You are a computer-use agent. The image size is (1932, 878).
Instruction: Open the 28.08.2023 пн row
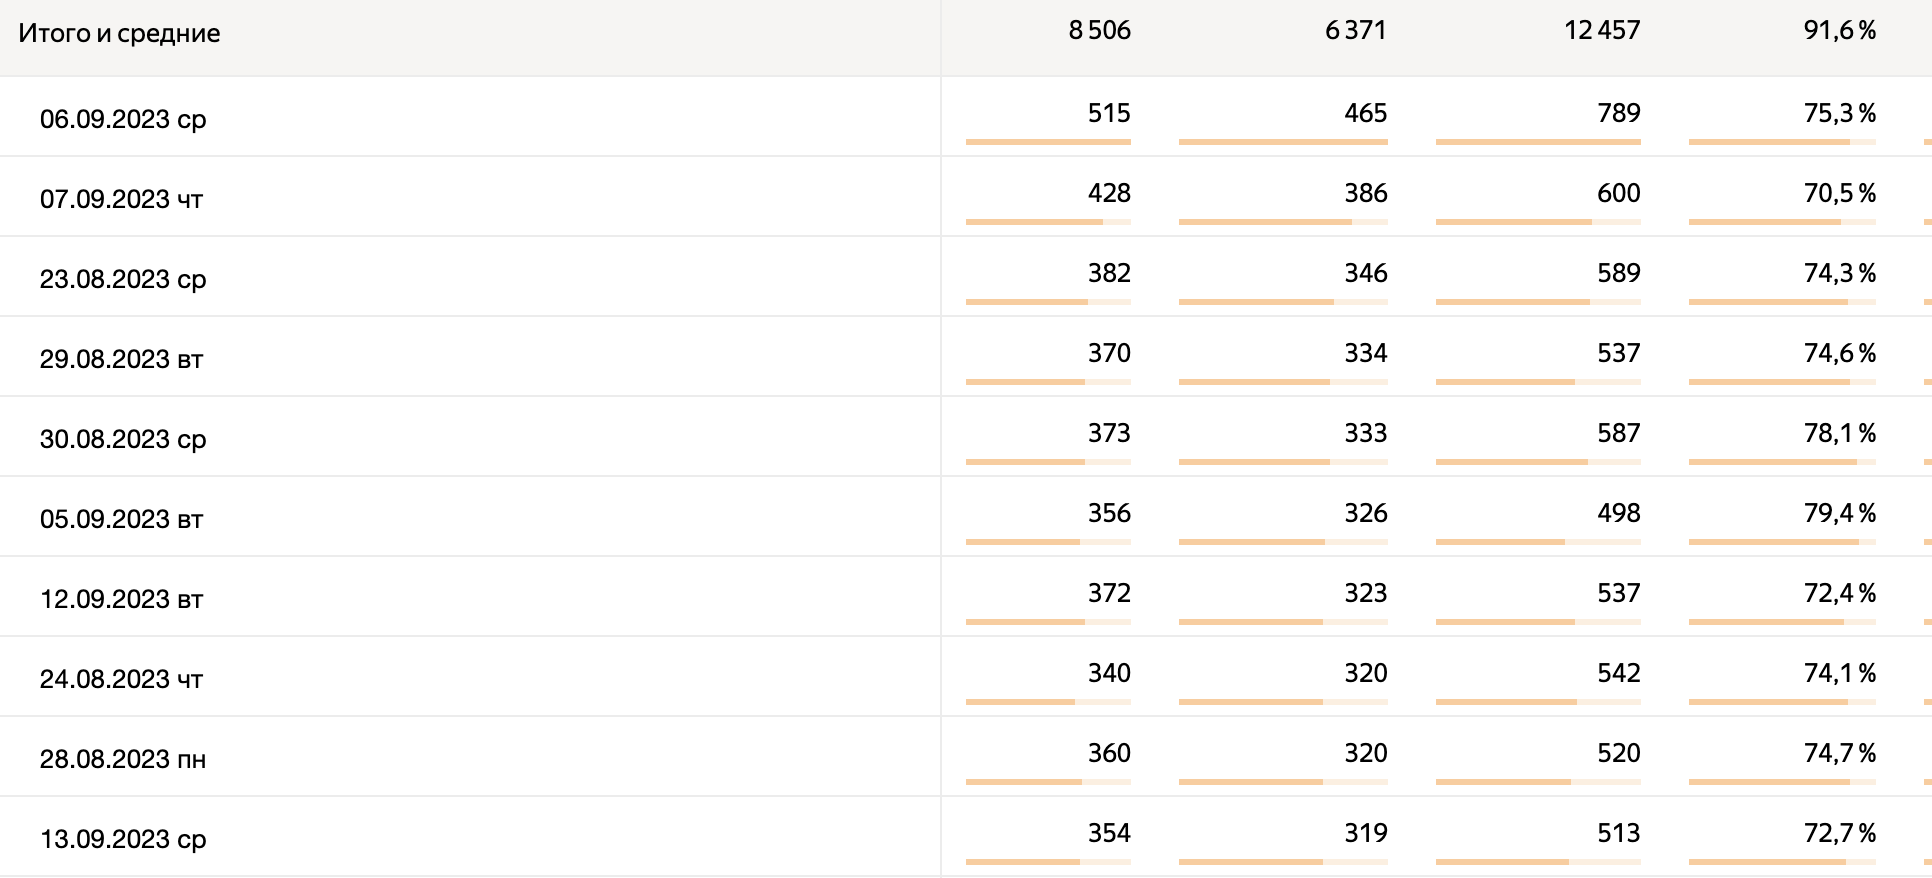[123, 759]
